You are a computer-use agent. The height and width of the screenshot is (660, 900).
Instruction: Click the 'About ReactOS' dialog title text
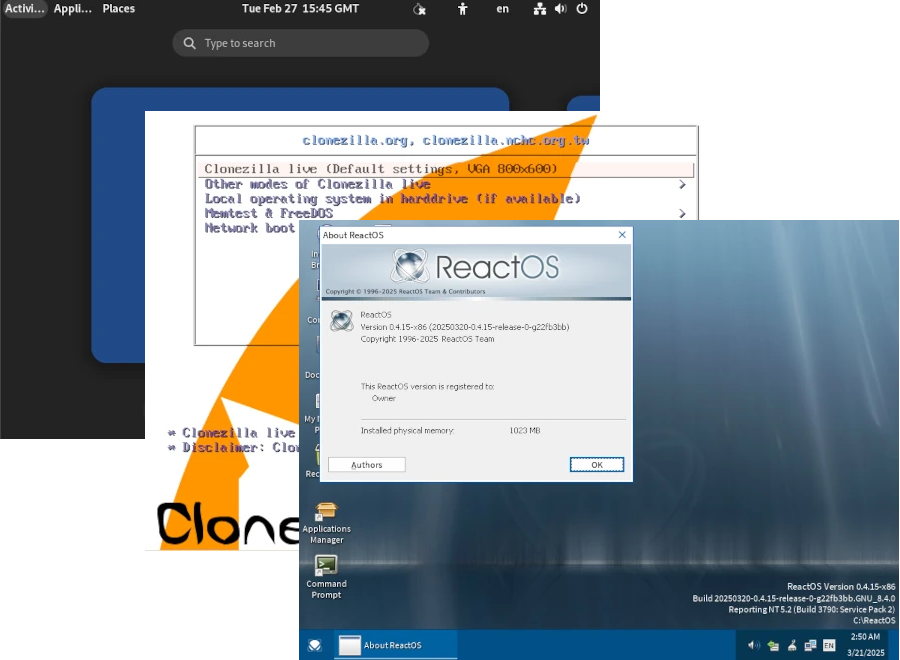pyautogui.click(x=353, y=235)
